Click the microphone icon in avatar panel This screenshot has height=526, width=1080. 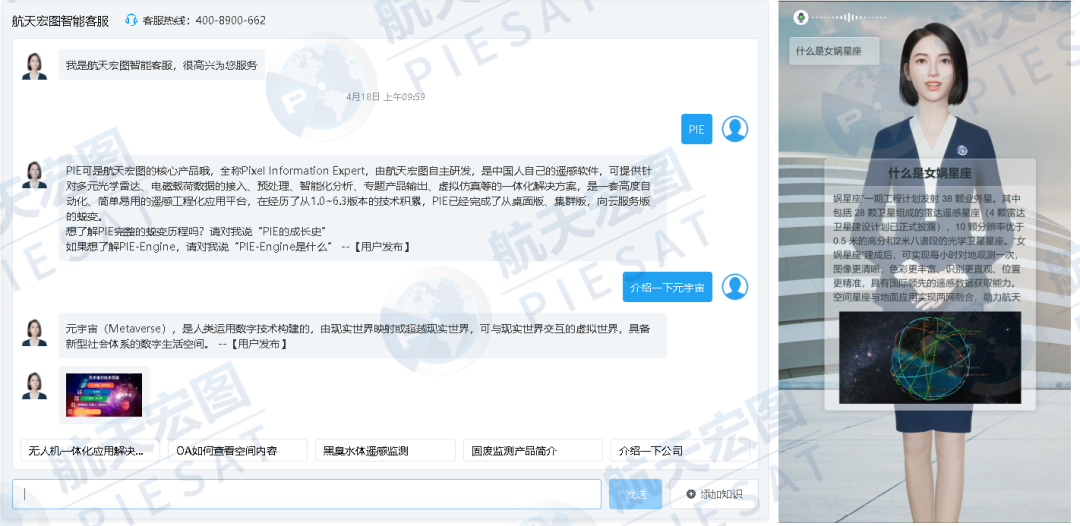tap(800, 17)
